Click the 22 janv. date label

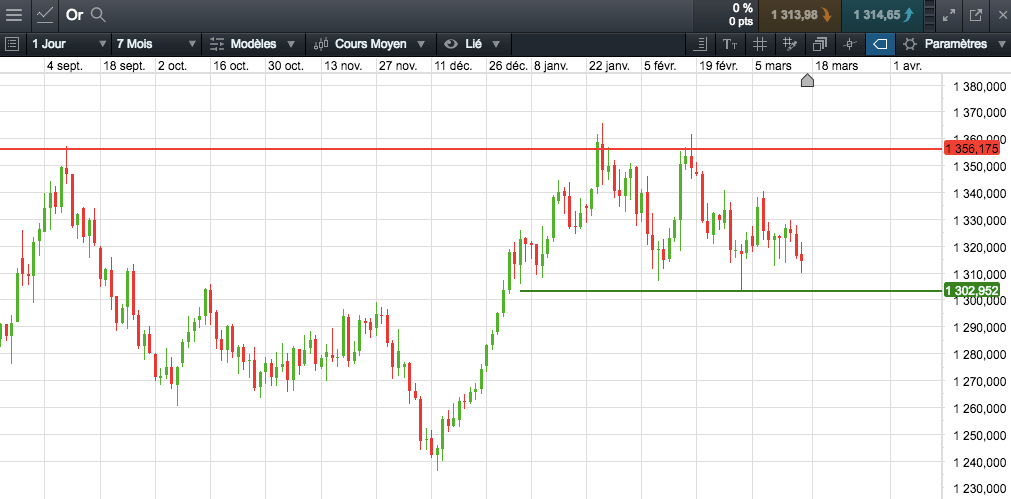(x=610, y=66)
